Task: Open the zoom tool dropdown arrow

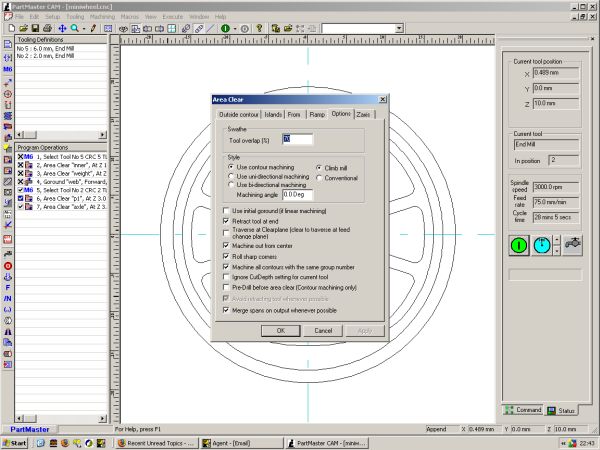Action: [83, 29]
